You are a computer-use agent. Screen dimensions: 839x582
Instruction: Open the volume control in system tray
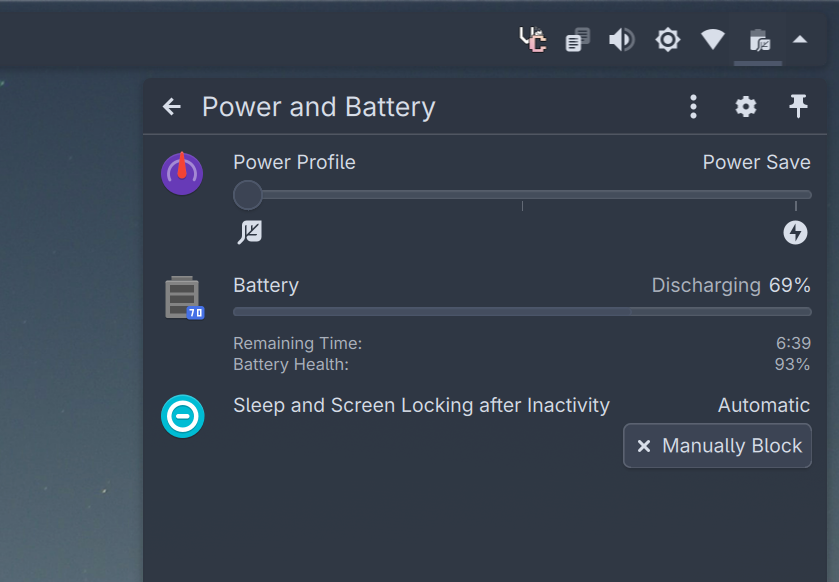click(x=622, y=40)
